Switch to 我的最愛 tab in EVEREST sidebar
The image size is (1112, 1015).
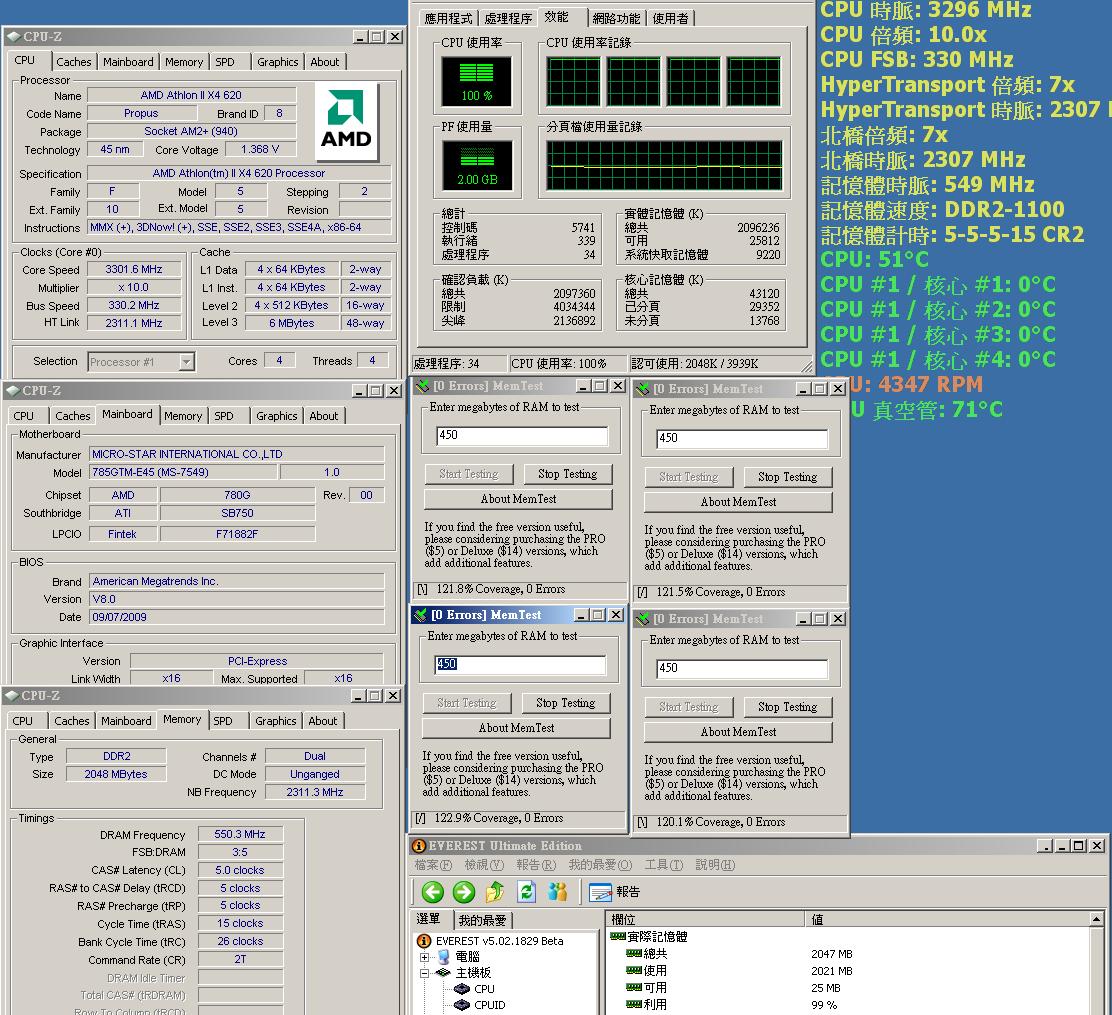pos(482,920)
